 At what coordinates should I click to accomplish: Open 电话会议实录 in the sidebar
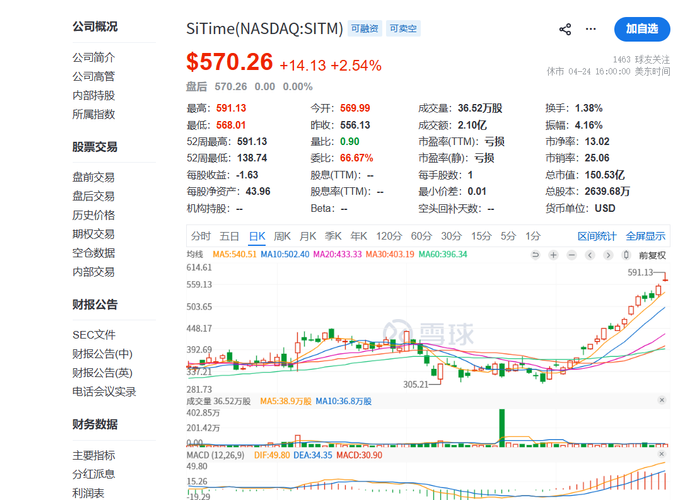click(104, 392)
